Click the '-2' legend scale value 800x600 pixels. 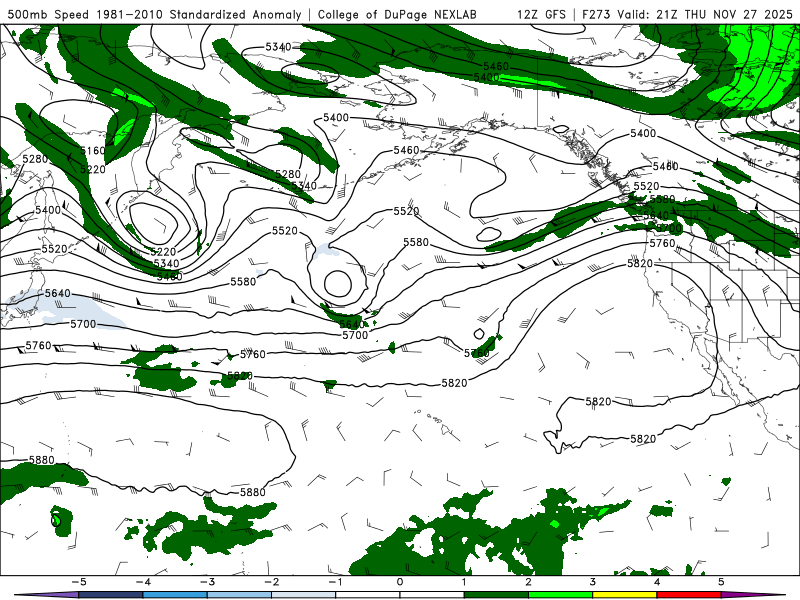pyautogui.click(x=271, y=582)
